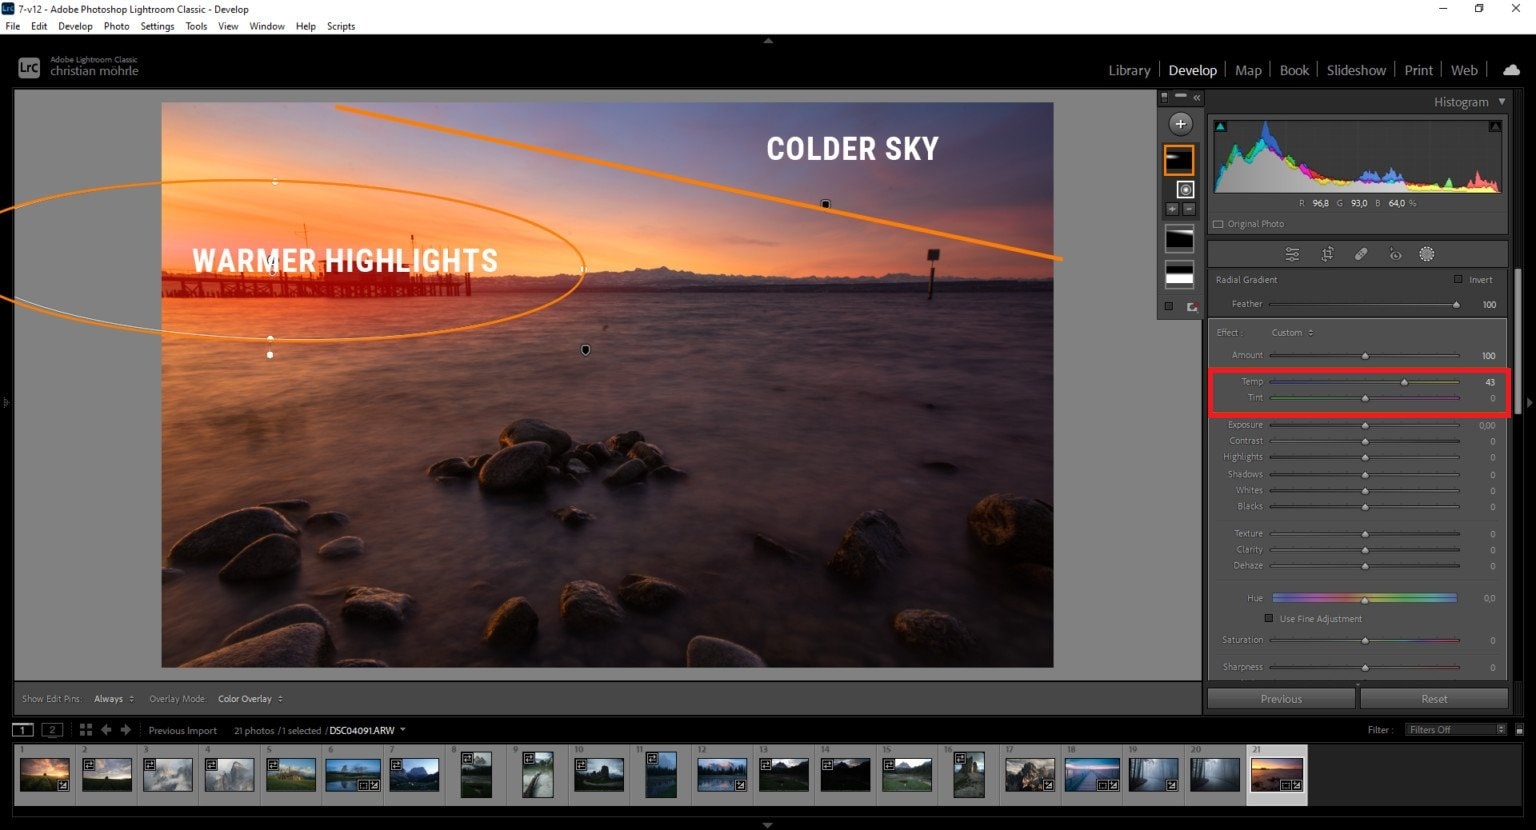The width and height of the screenshot is (1536, 830).
Task: Click main window display button 1
Action: tap(23, 730)
